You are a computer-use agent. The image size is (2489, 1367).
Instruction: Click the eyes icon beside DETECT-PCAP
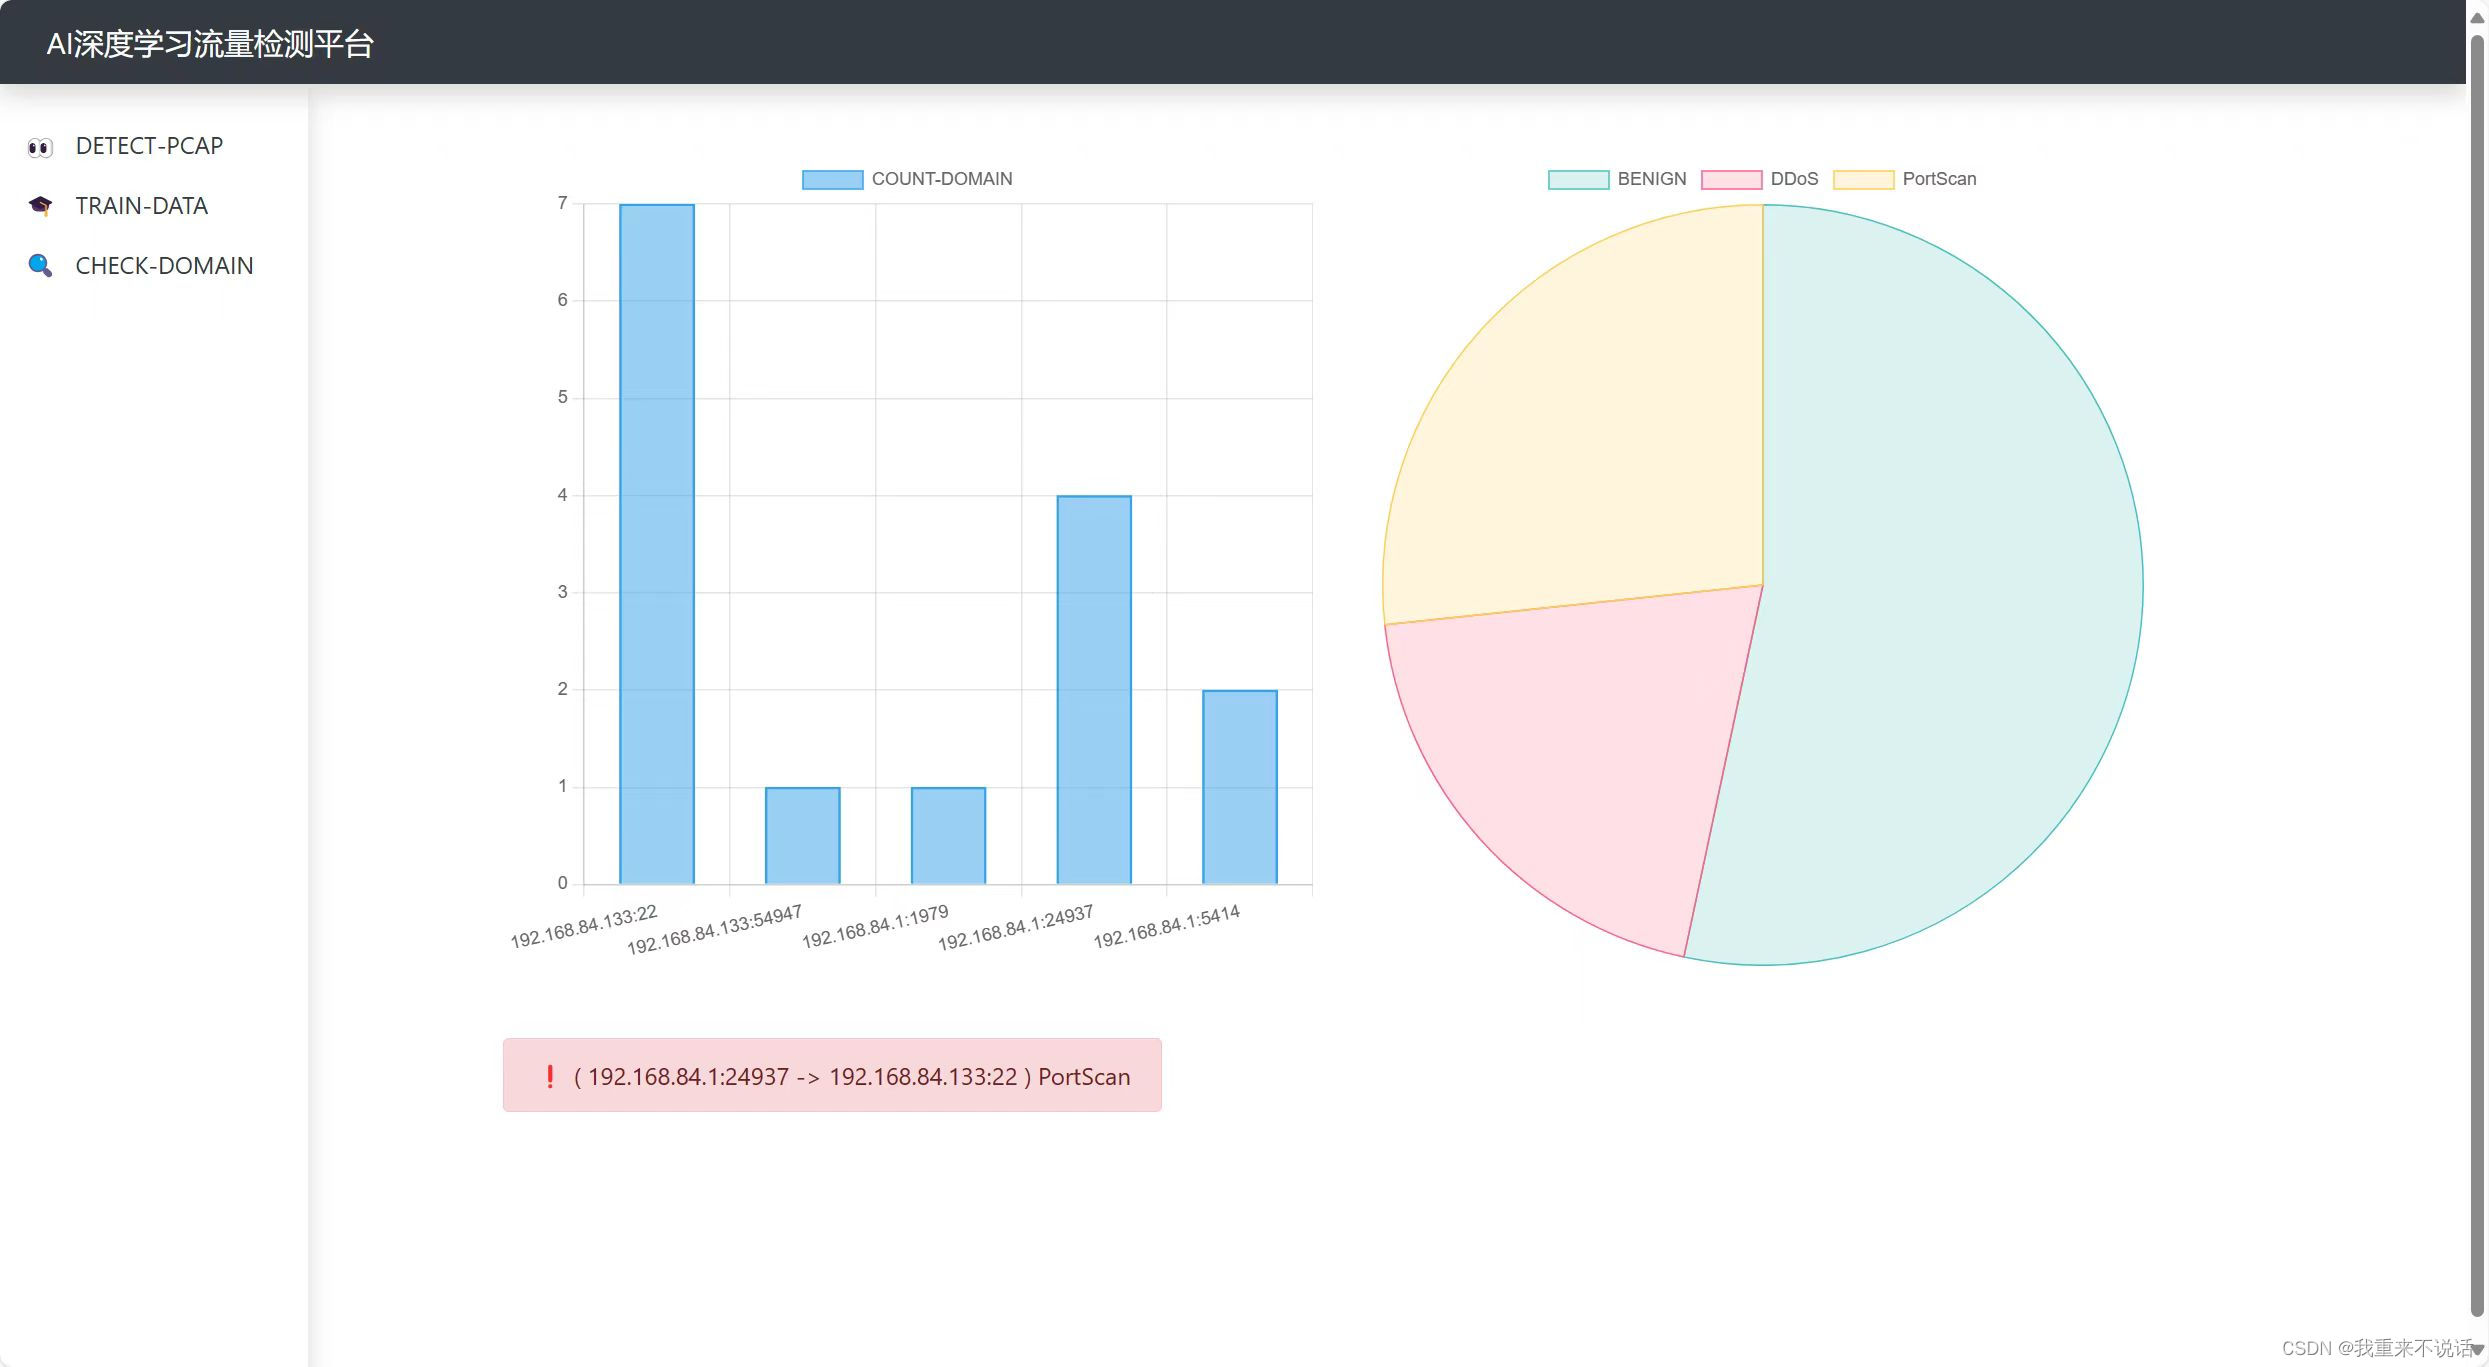[x=40, y=147]
